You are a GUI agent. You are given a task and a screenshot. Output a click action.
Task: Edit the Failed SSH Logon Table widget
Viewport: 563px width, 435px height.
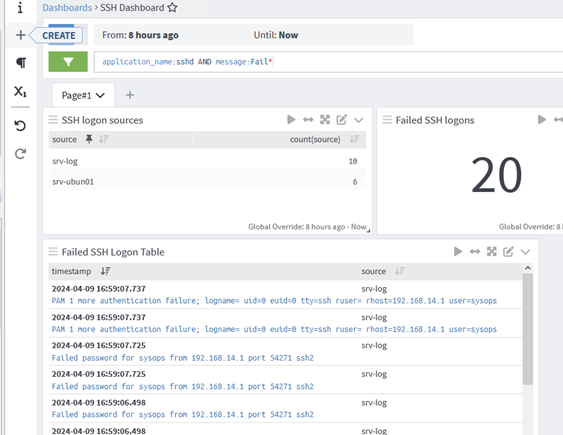(508, 252)
